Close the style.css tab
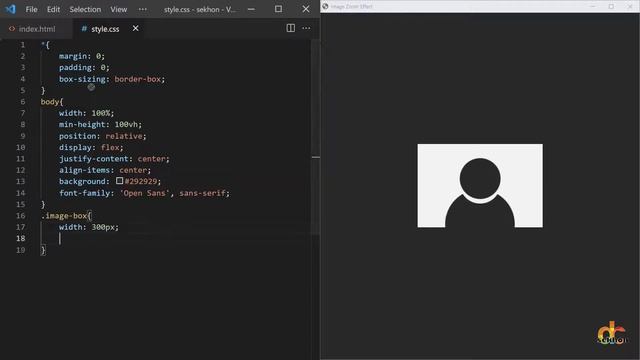Image resolution: width=640 pixels, height=360 pixels. [136, 28]
